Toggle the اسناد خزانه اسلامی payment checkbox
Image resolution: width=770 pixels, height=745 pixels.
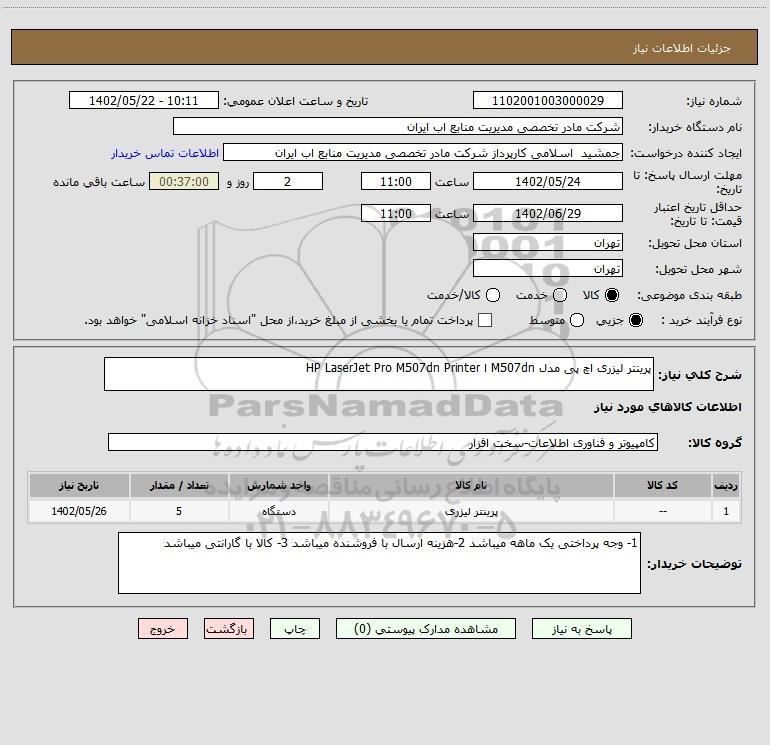click(x=485, y=320)
